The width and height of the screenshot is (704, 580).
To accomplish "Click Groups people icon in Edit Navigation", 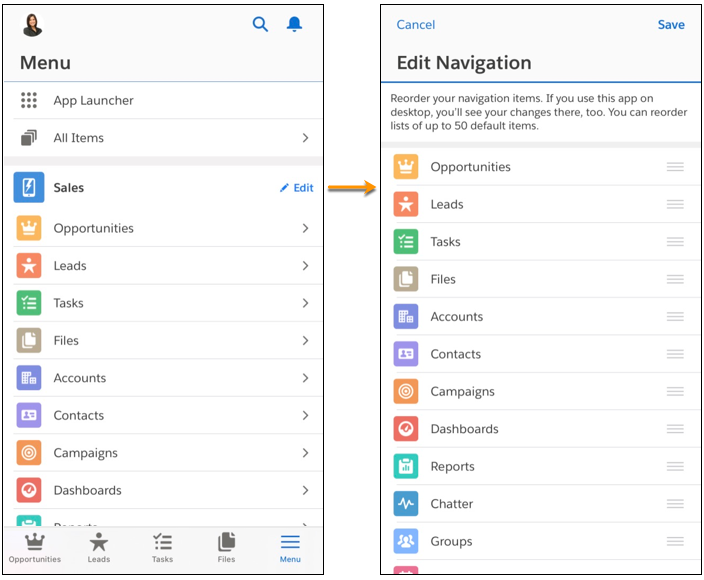I will [406, 541].
